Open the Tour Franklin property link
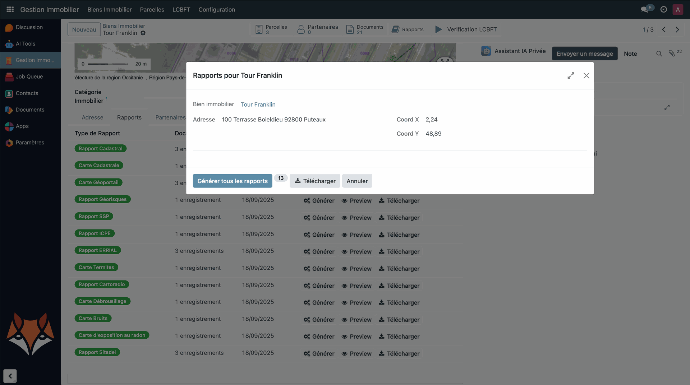690x385 pixels. [258, 104]
